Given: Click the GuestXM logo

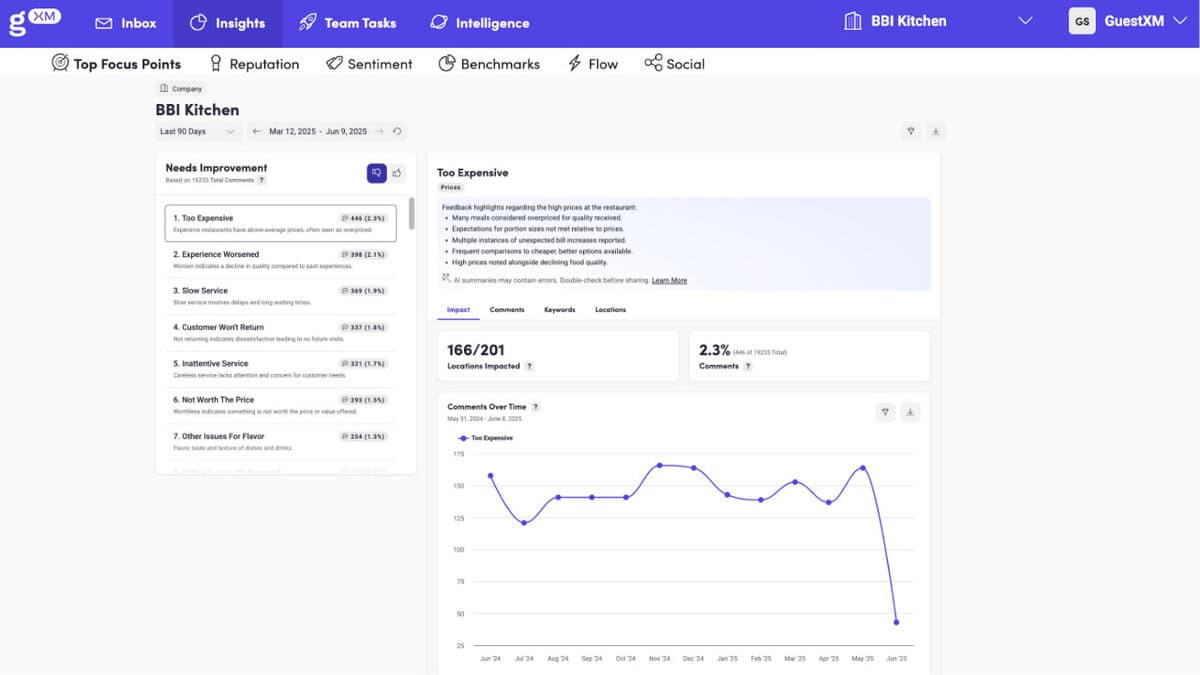Looking at the screenshot, I should pyautogui.click(x=34, y=22).
